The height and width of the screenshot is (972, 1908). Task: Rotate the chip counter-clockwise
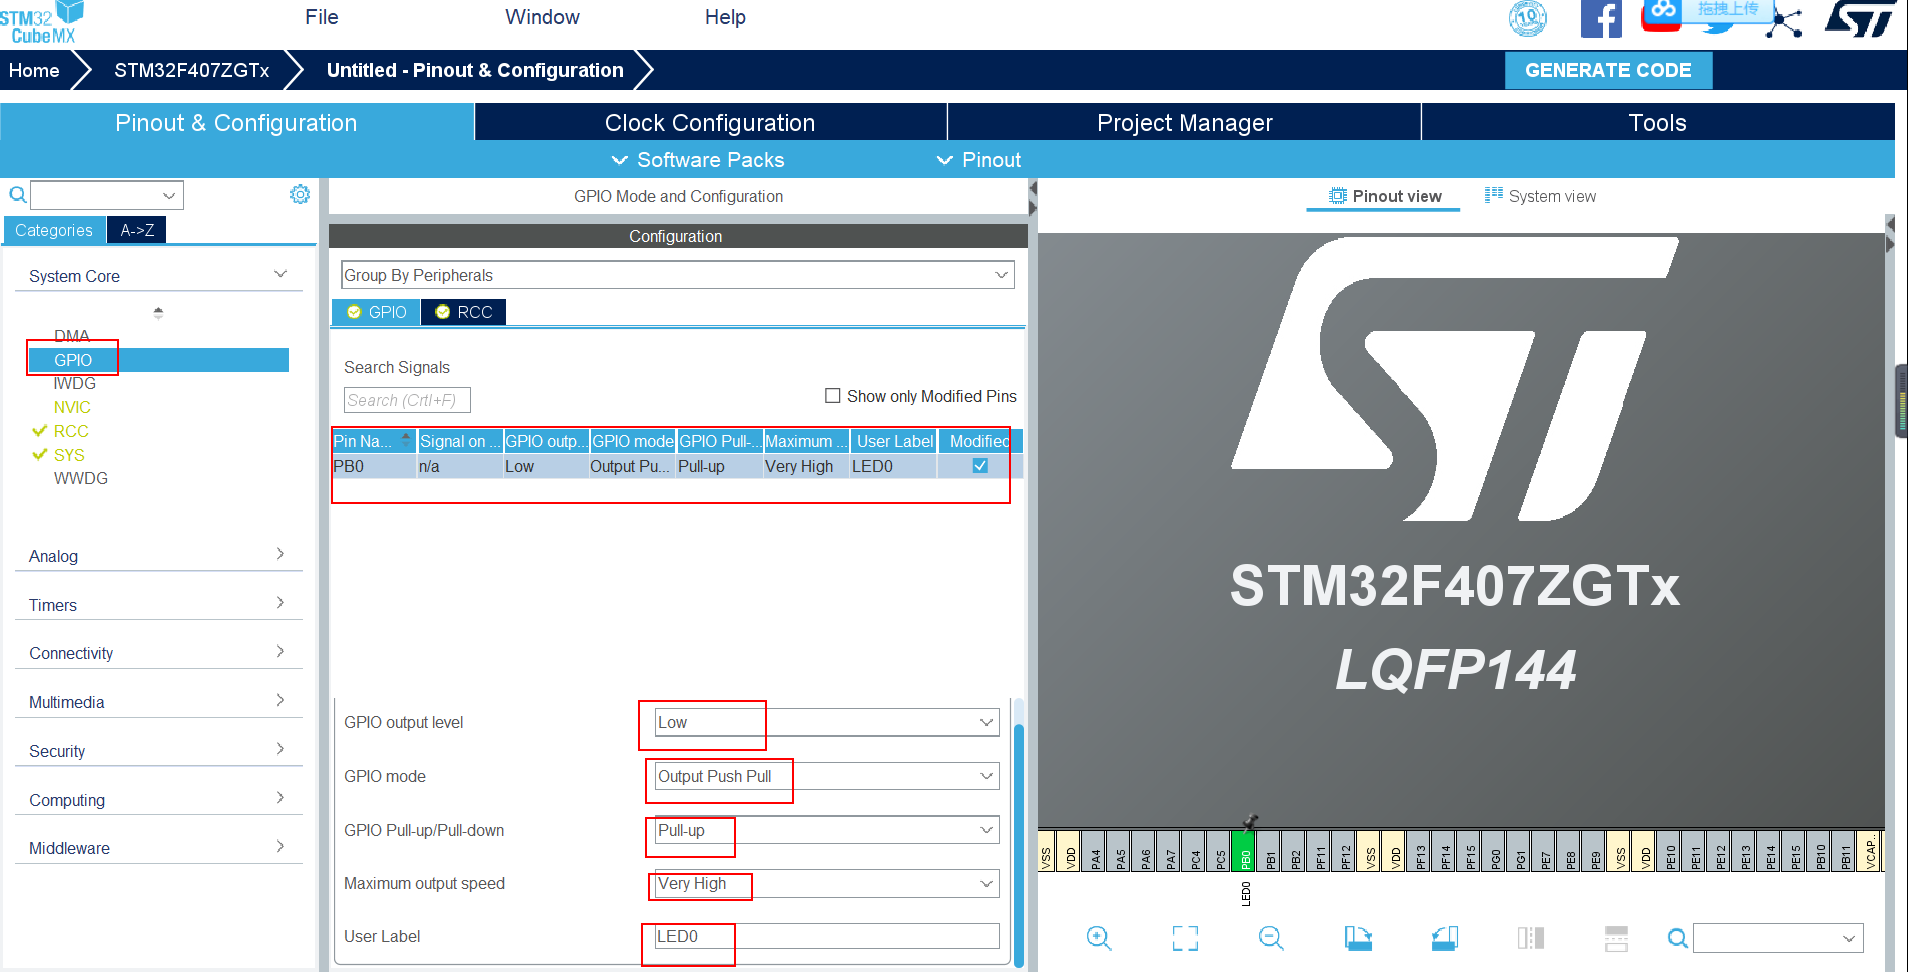coord(1445,938)
